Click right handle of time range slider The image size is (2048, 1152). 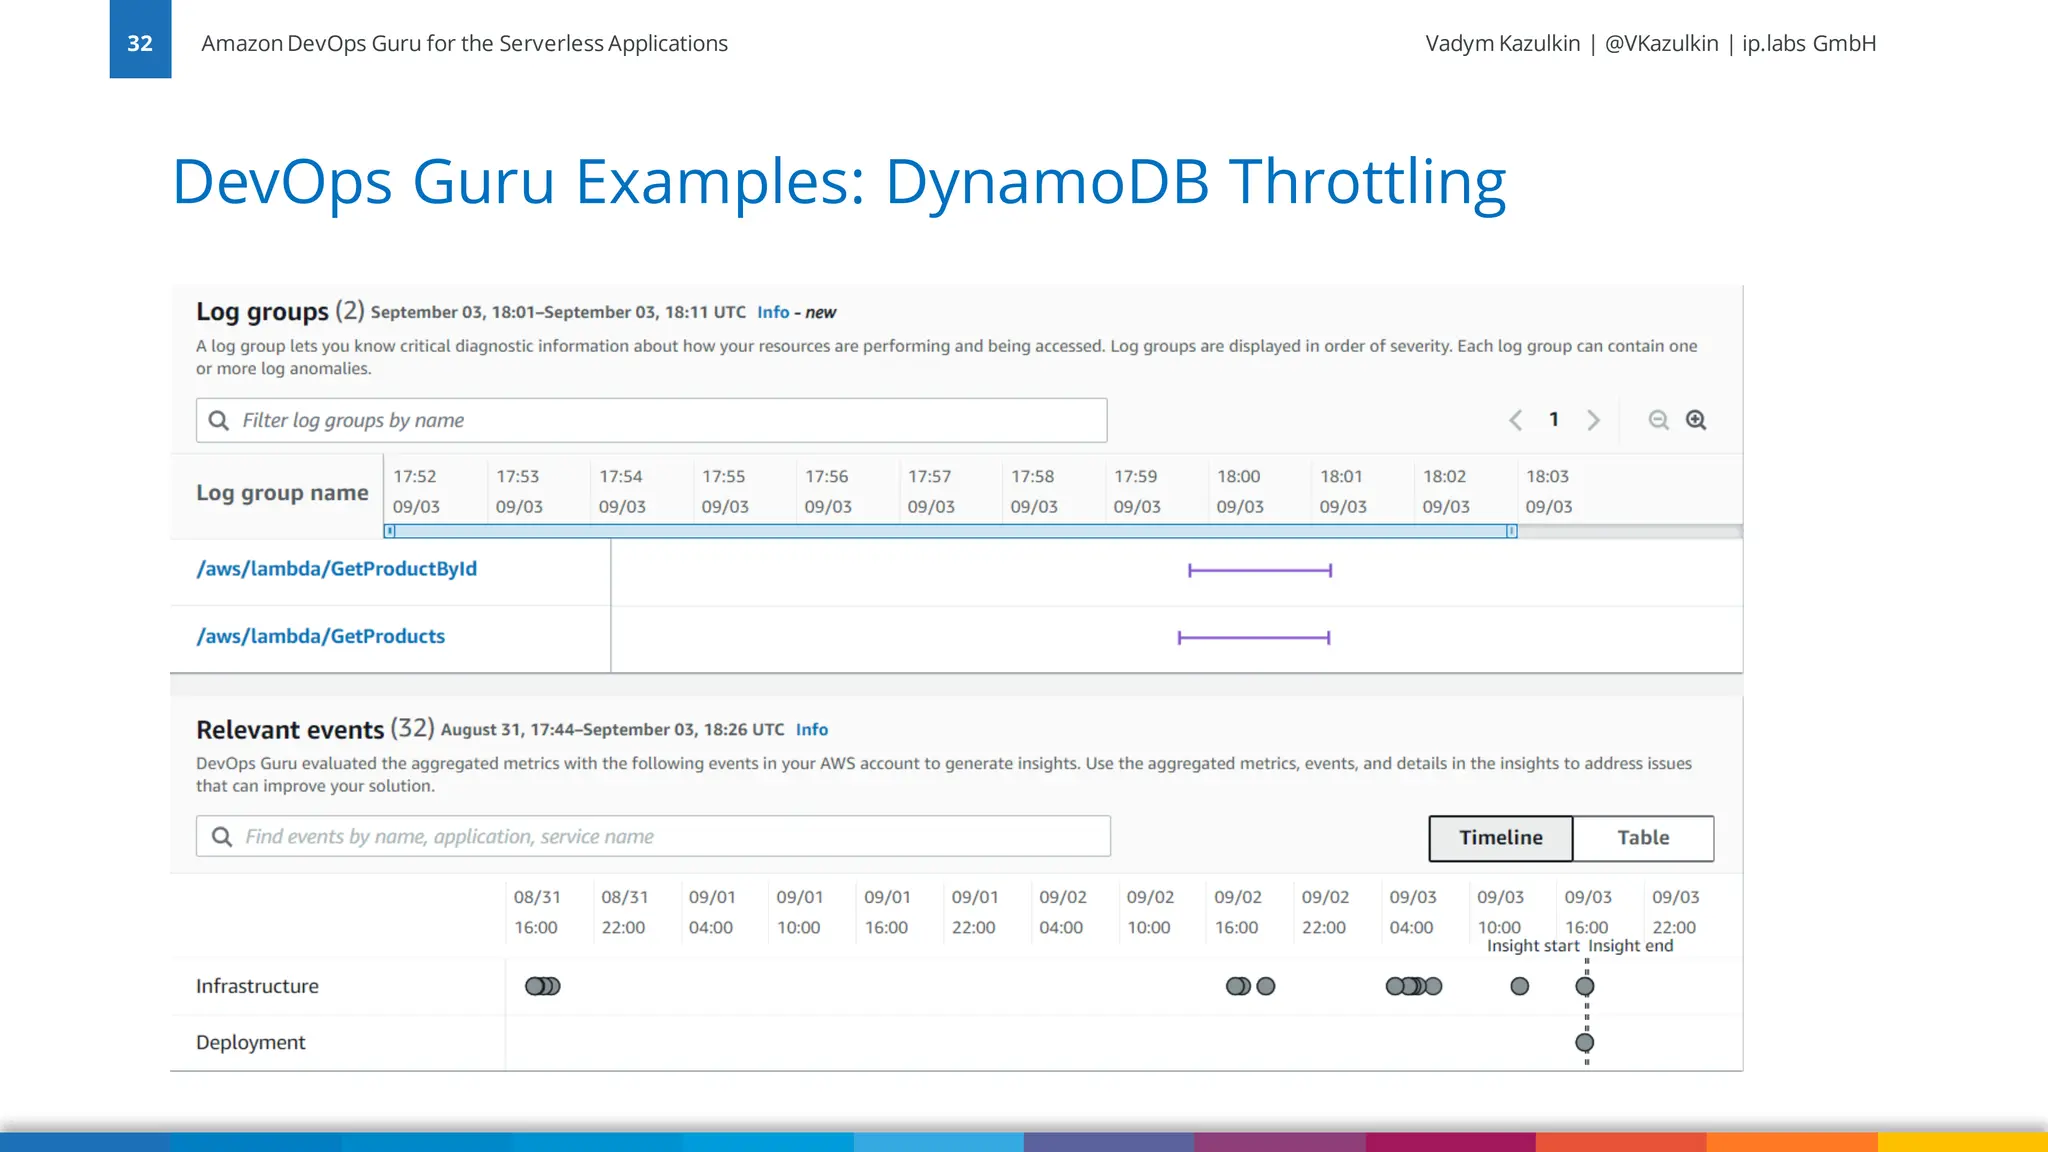tap(1512, 531)
